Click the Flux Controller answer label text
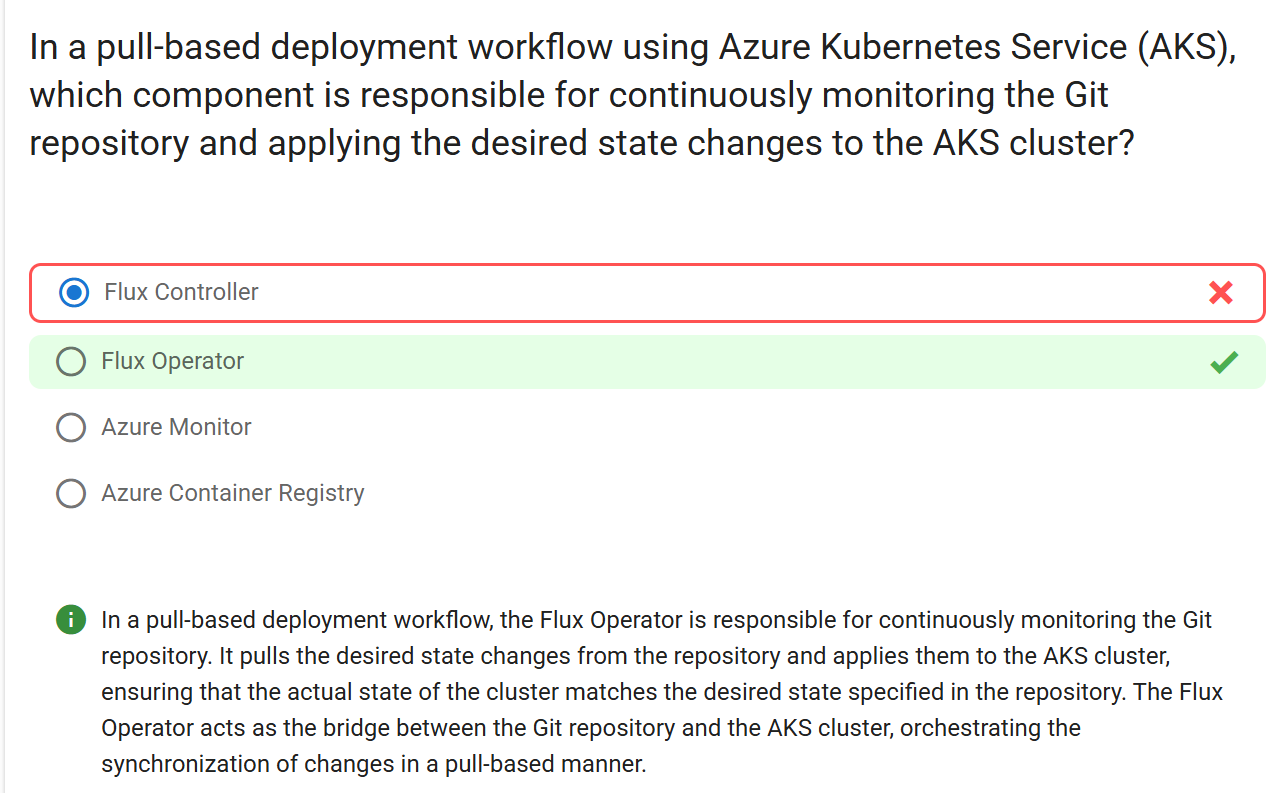 pyautogui.click(x=181, y=292)
